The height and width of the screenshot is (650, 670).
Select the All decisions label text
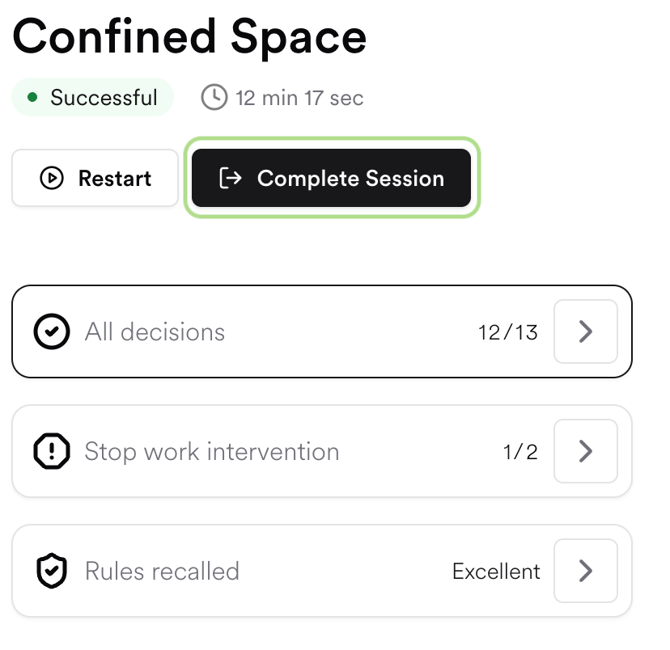pos(155,332)
